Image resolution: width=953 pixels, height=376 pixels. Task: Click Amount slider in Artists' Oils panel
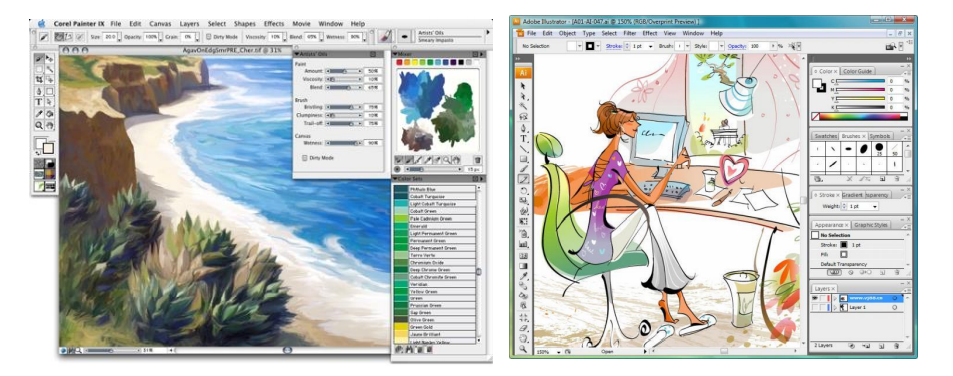[344, 71]
